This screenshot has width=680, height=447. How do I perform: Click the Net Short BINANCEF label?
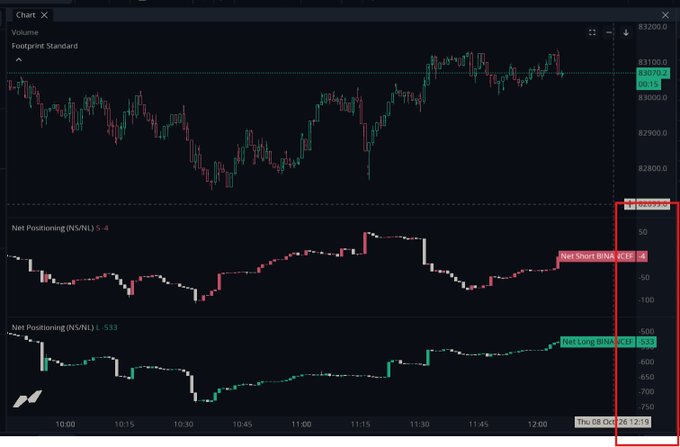597,256
